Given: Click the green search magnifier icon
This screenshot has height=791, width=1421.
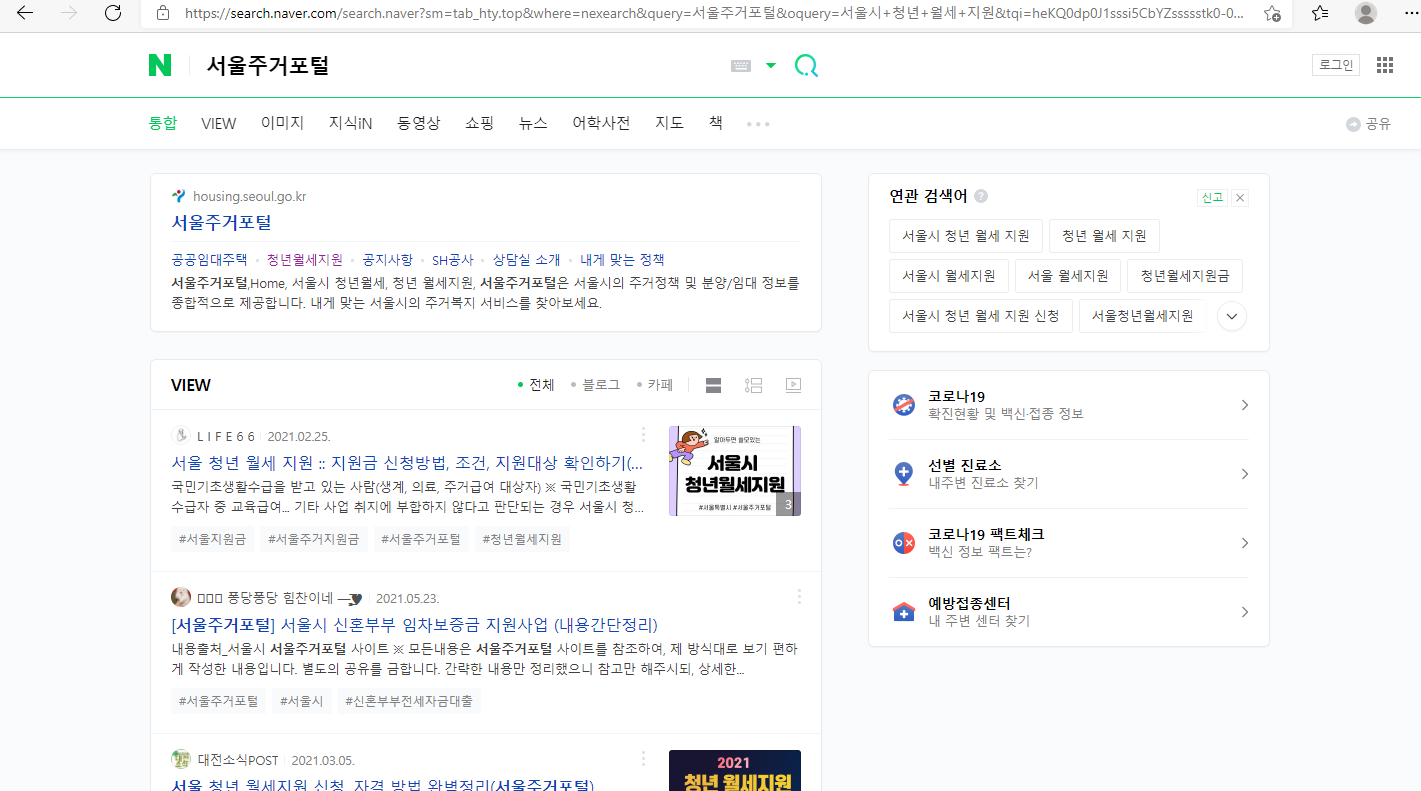Looking at the screenshot, I should click(806, 66).
